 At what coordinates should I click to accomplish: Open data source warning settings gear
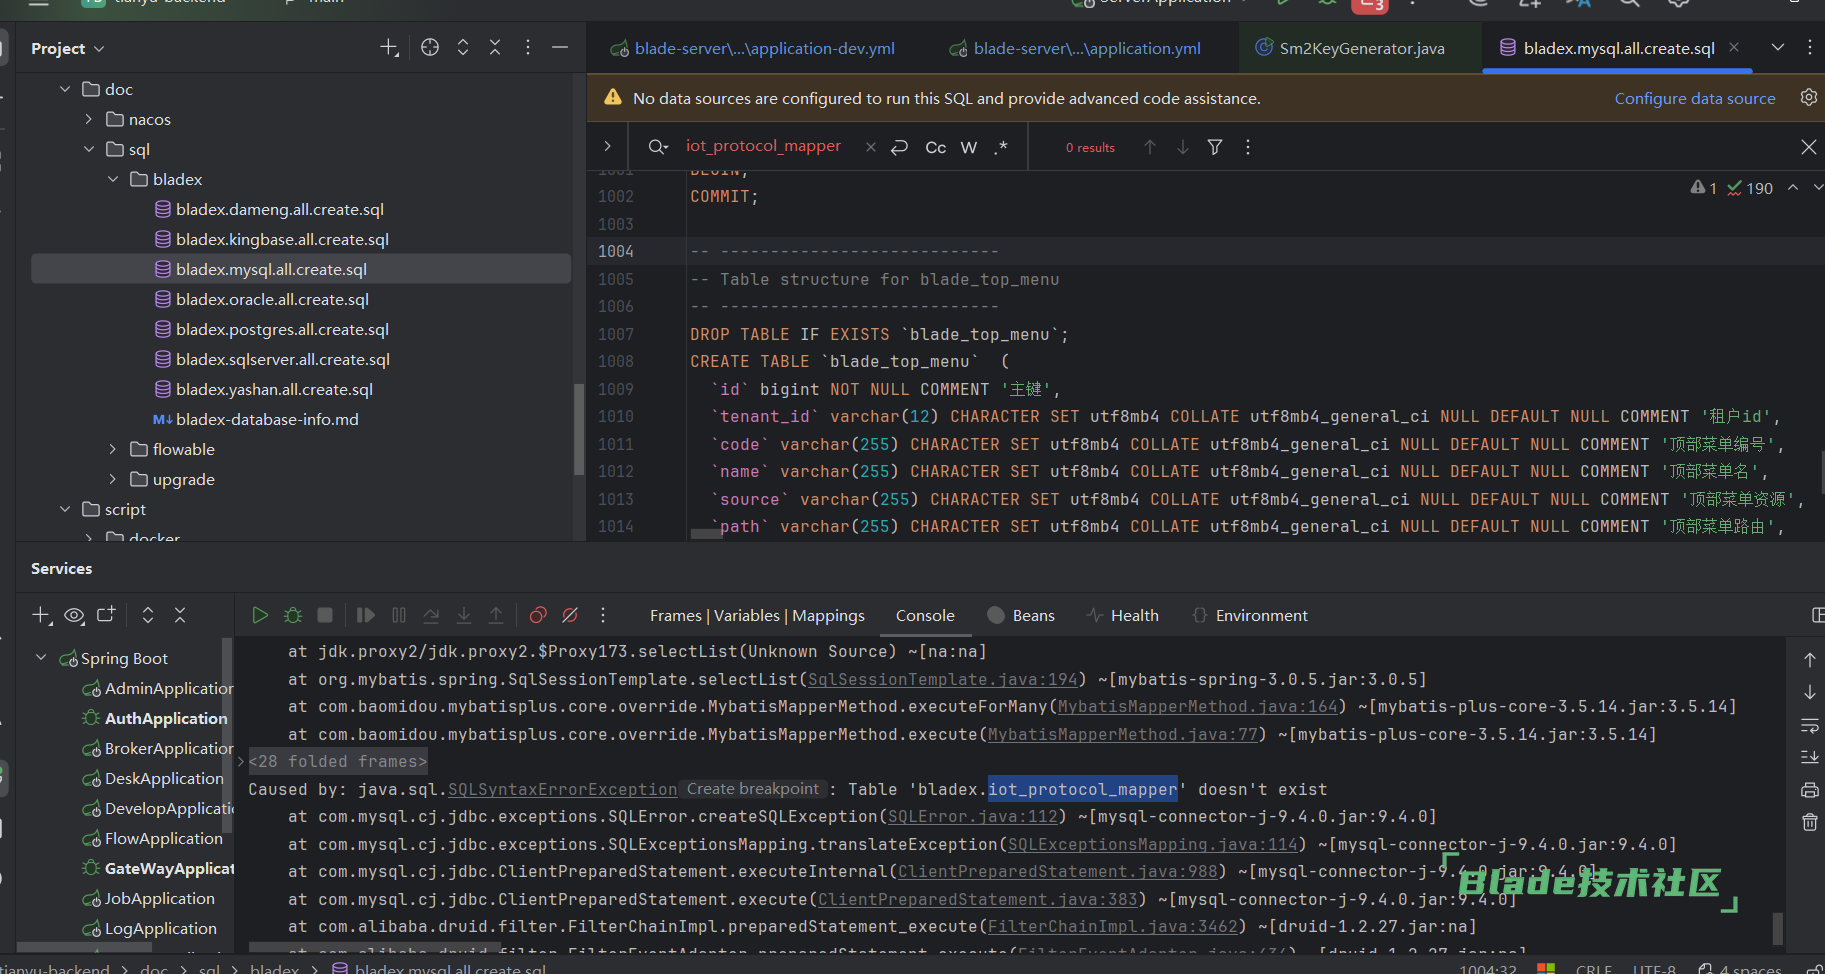click(x=1808, y=98)
